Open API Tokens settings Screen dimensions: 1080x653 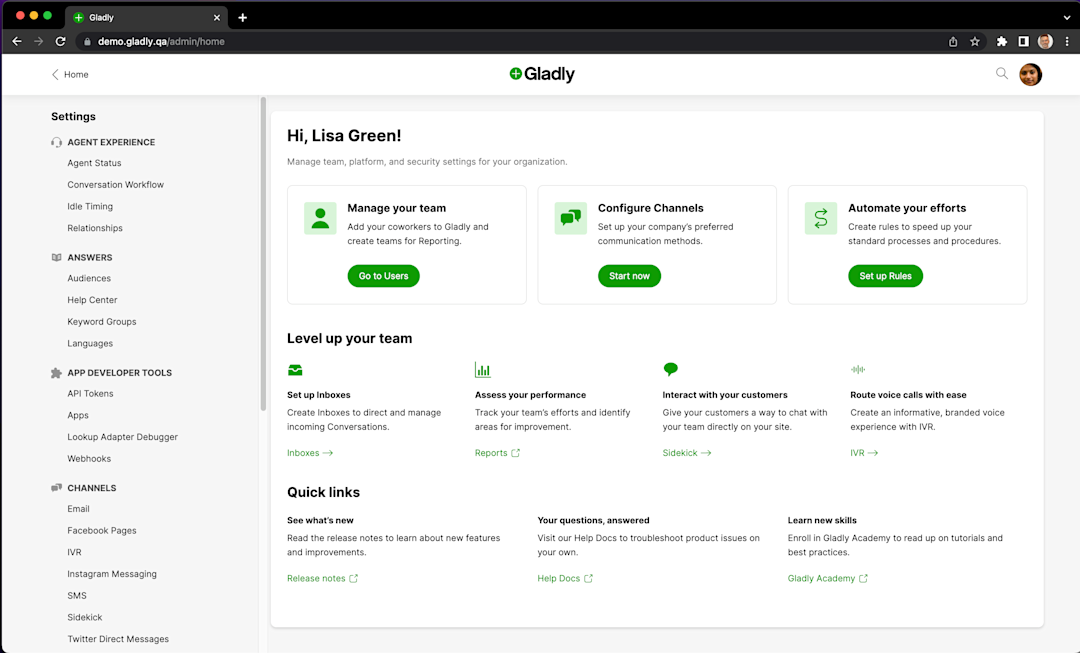pyautogui.click(x=90, y=393)
